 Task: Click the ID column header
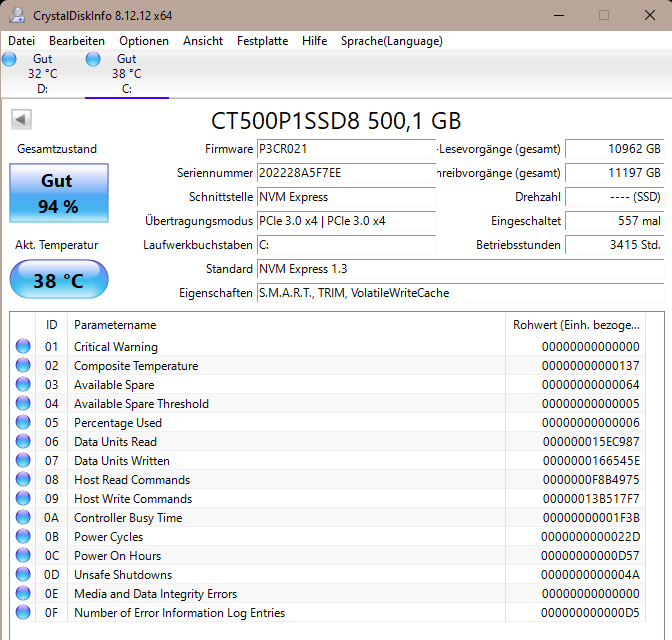(x=51, y=325)
